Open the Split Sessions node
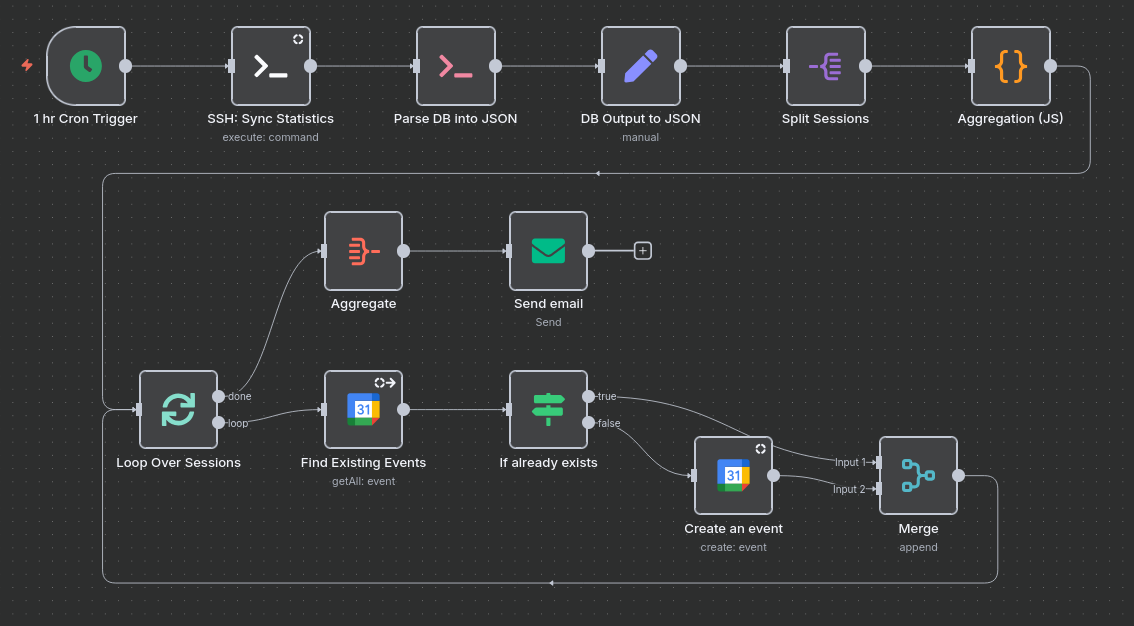 pyautogui.click(x=825, y=66)
